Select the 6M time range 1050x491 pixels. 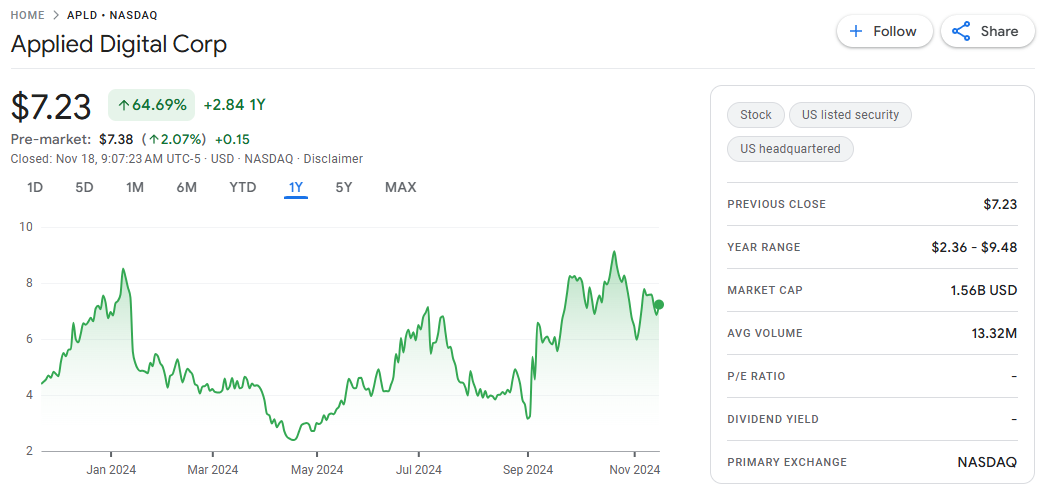[x=186, y=187]
